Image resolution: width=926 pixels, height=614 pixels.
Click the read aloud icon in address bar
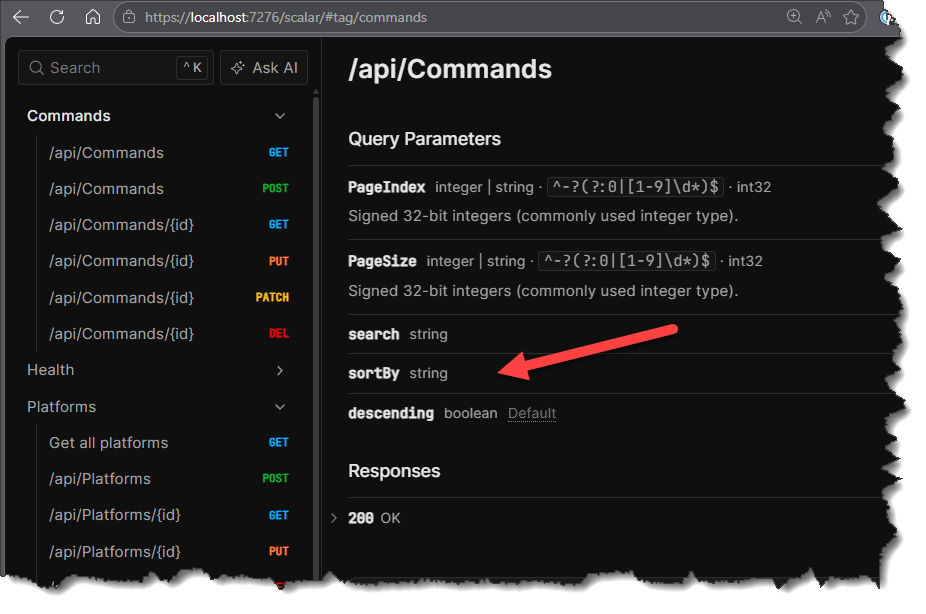pyautogui.click(x=823, y=17)
